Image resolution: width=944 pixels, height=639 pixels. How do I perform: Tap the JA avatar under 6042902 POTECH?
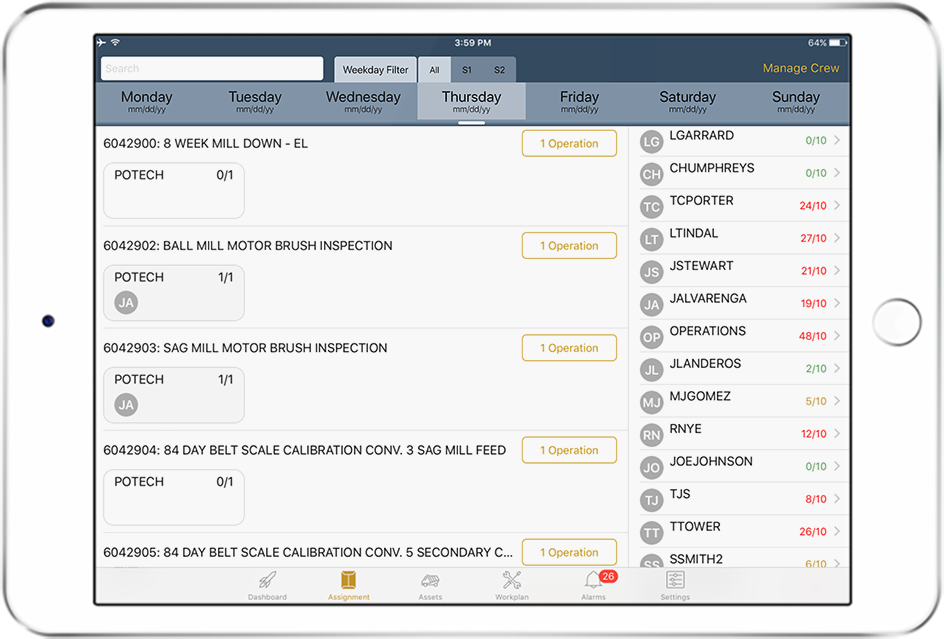point(126,303)
